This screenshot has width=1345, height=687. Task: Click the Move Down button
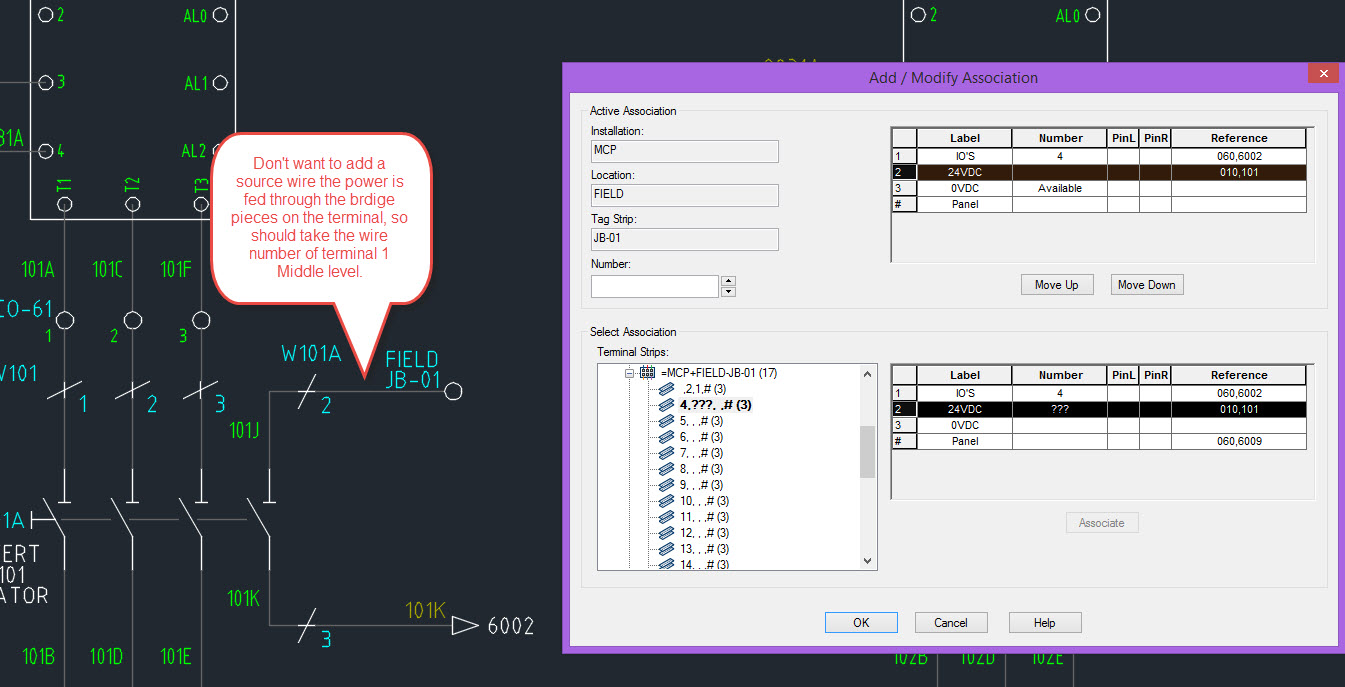click(x=1146, y=284)
